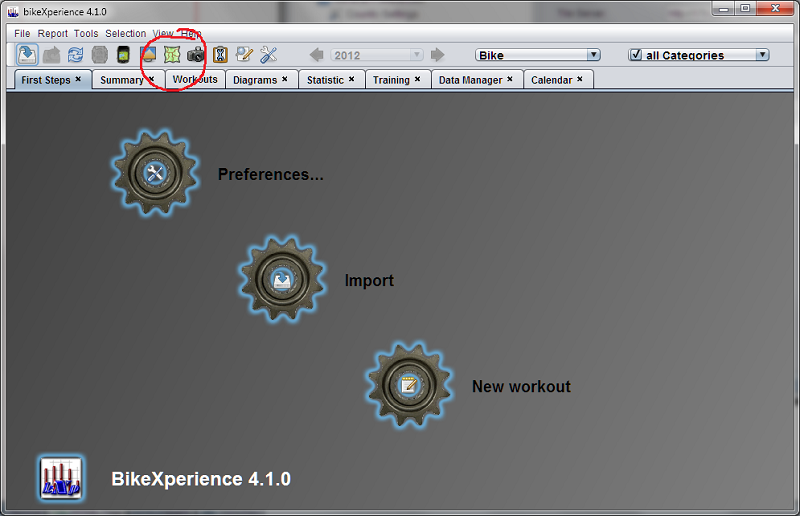Click the bikeXperience title bar app icon
Screen dimensions: 800x516
pyautogui.click(x=13, y=11)
